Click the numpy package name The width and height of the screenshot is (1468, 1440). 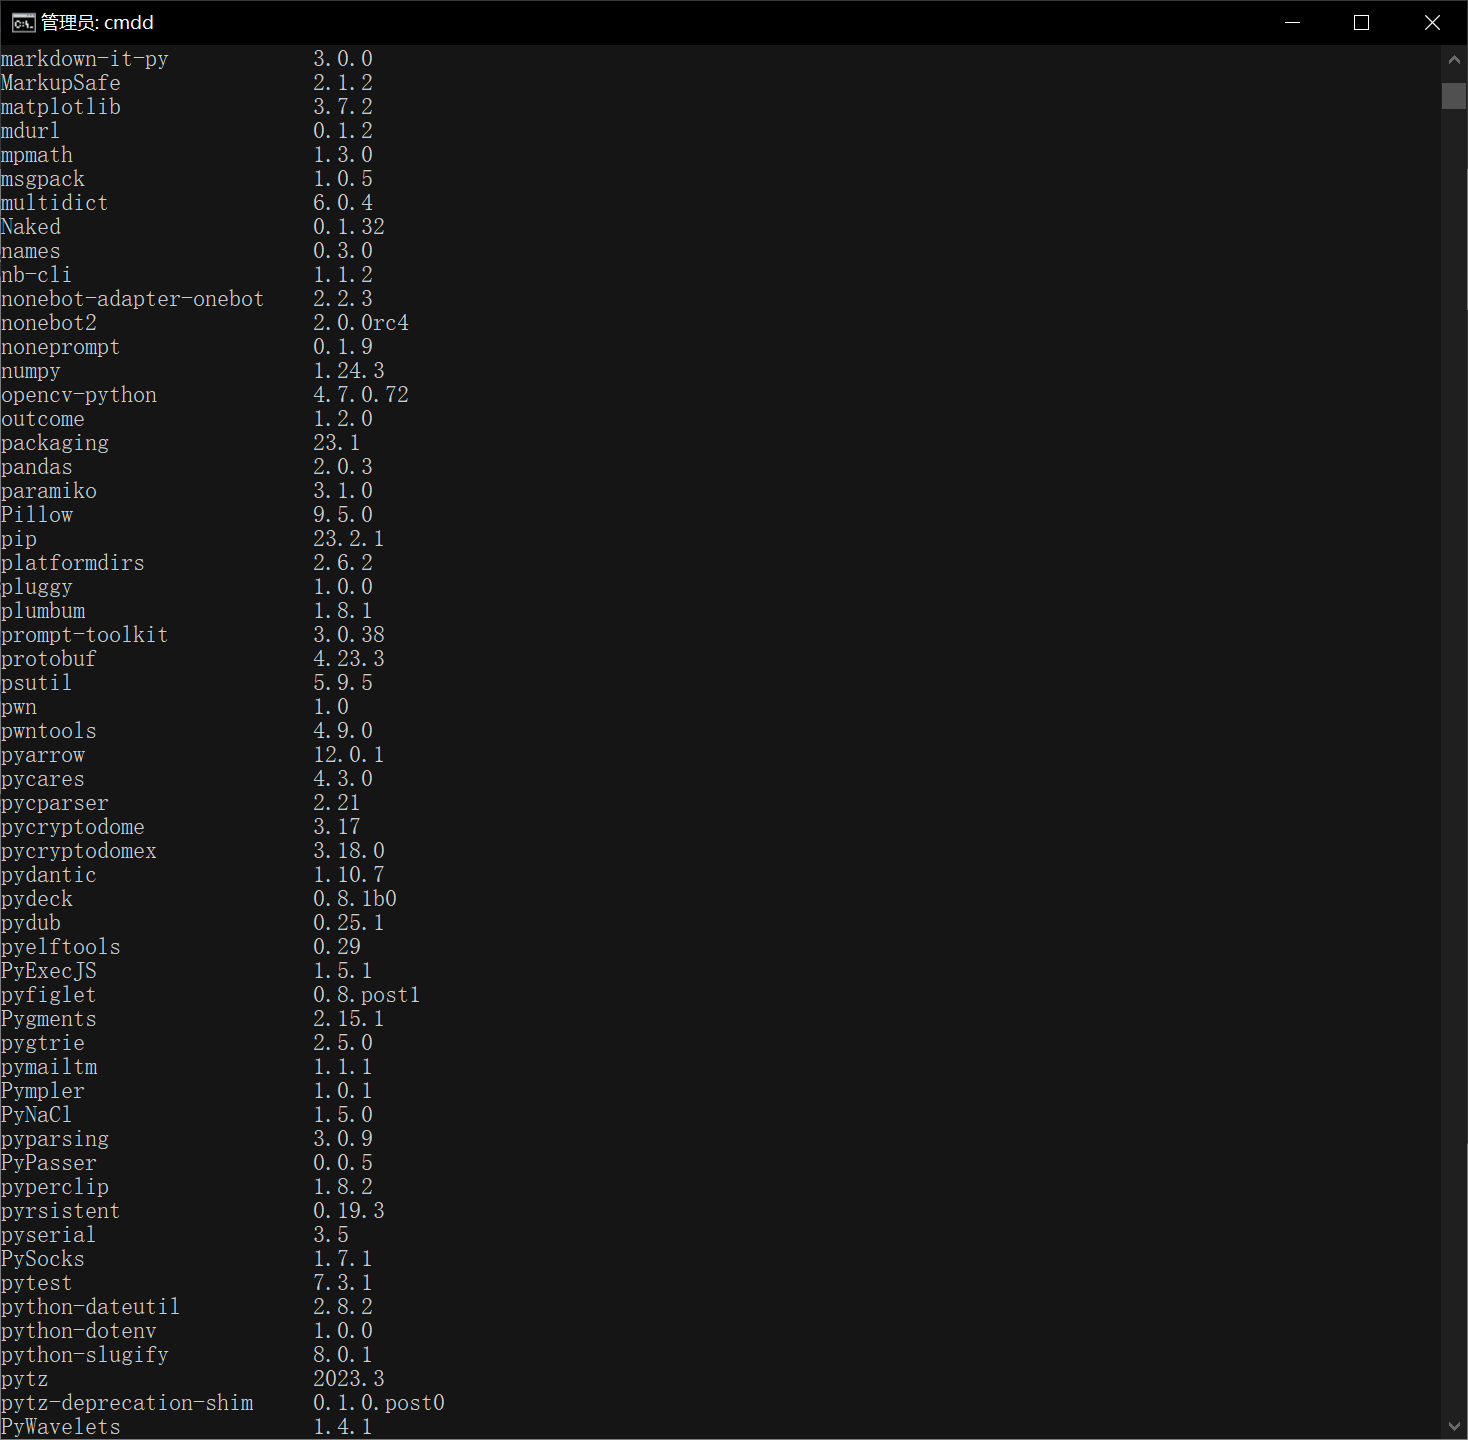31,371
